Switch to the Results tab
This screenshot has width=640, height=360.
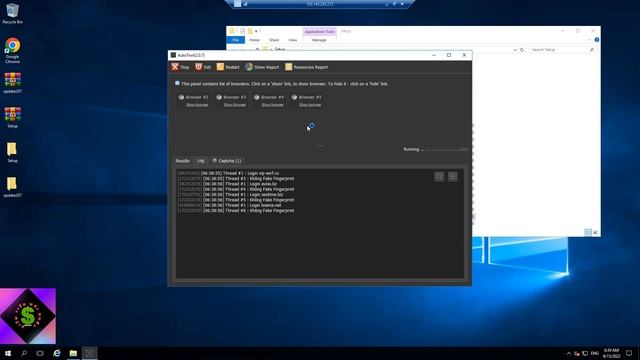coord(182,161)
